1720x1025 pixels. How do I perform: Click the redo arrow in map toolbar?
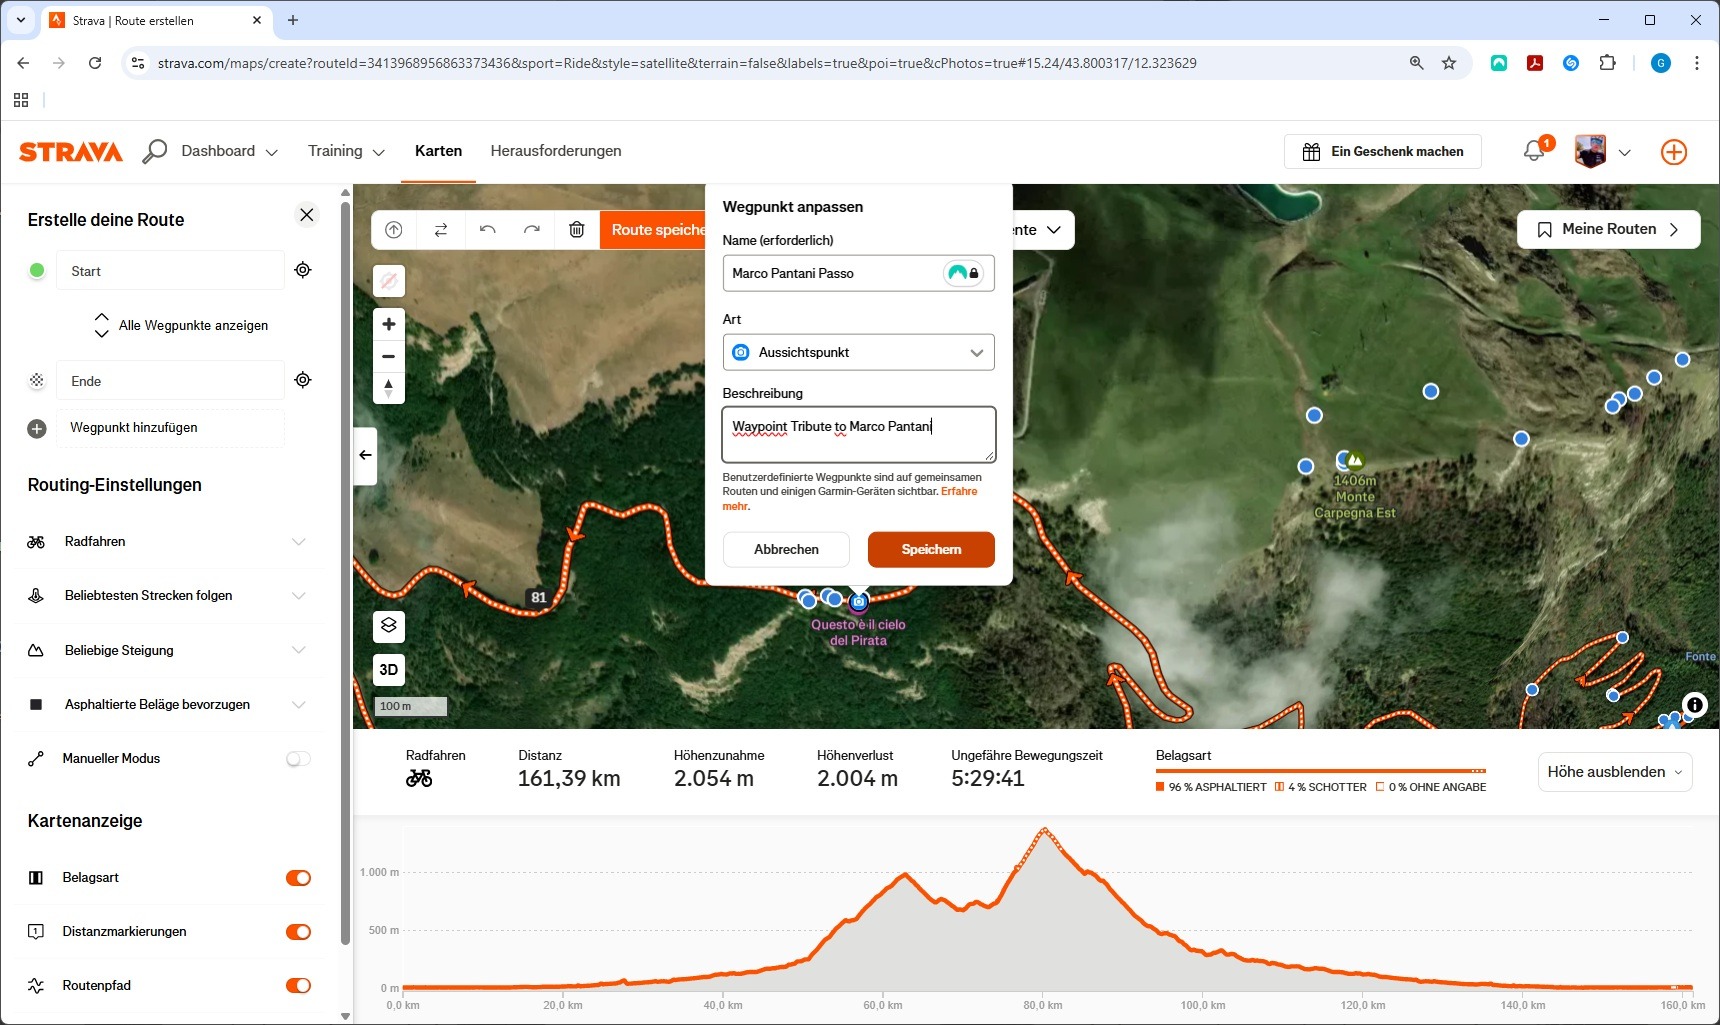(x=532, y=230)
